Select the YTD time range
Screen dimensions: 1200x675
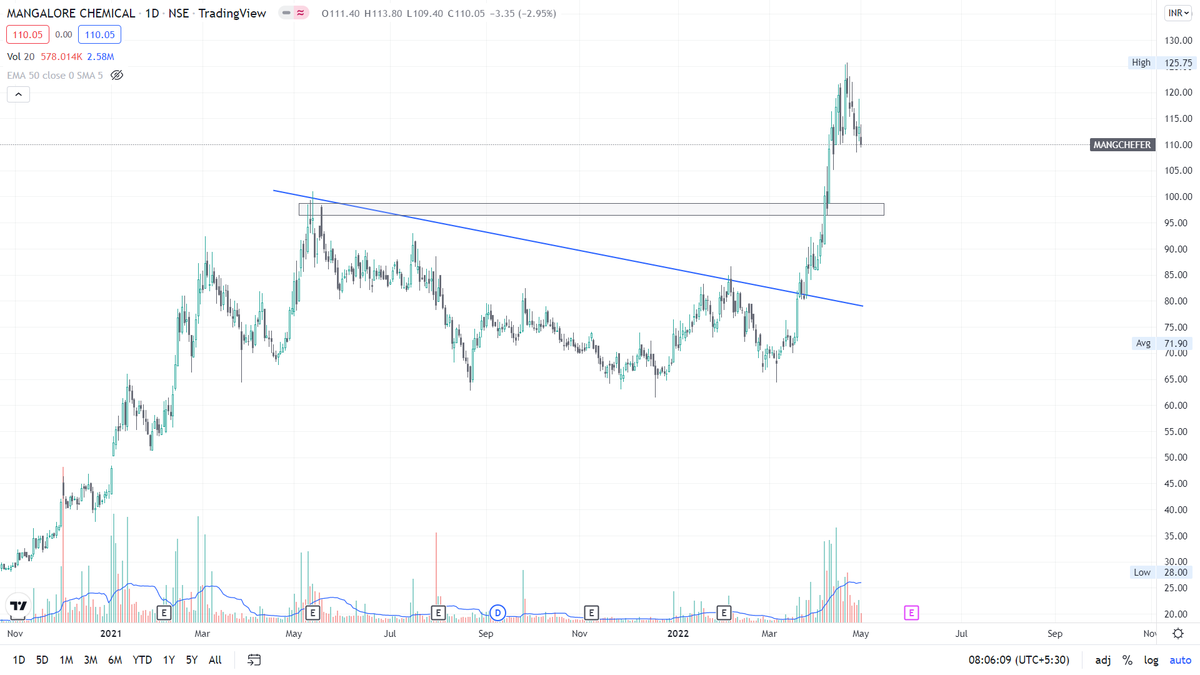[x=142, y=660]
